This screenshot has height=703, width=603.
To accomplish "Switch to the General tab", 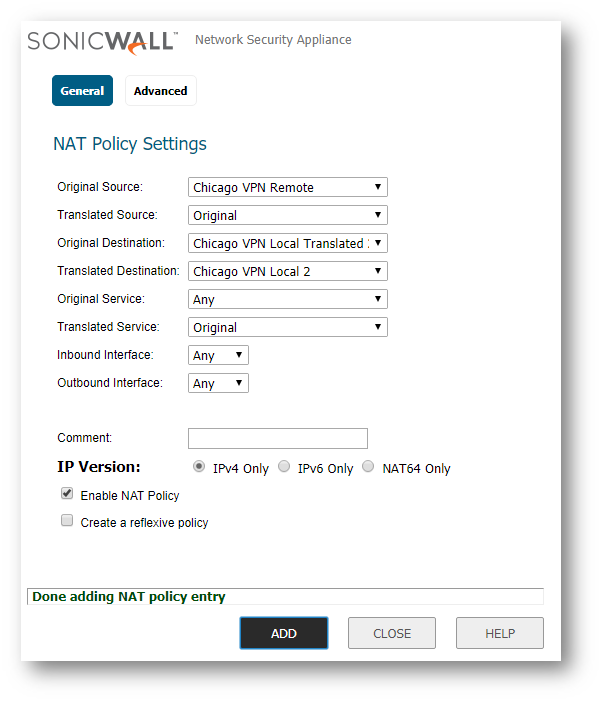I will coord(82,91).
